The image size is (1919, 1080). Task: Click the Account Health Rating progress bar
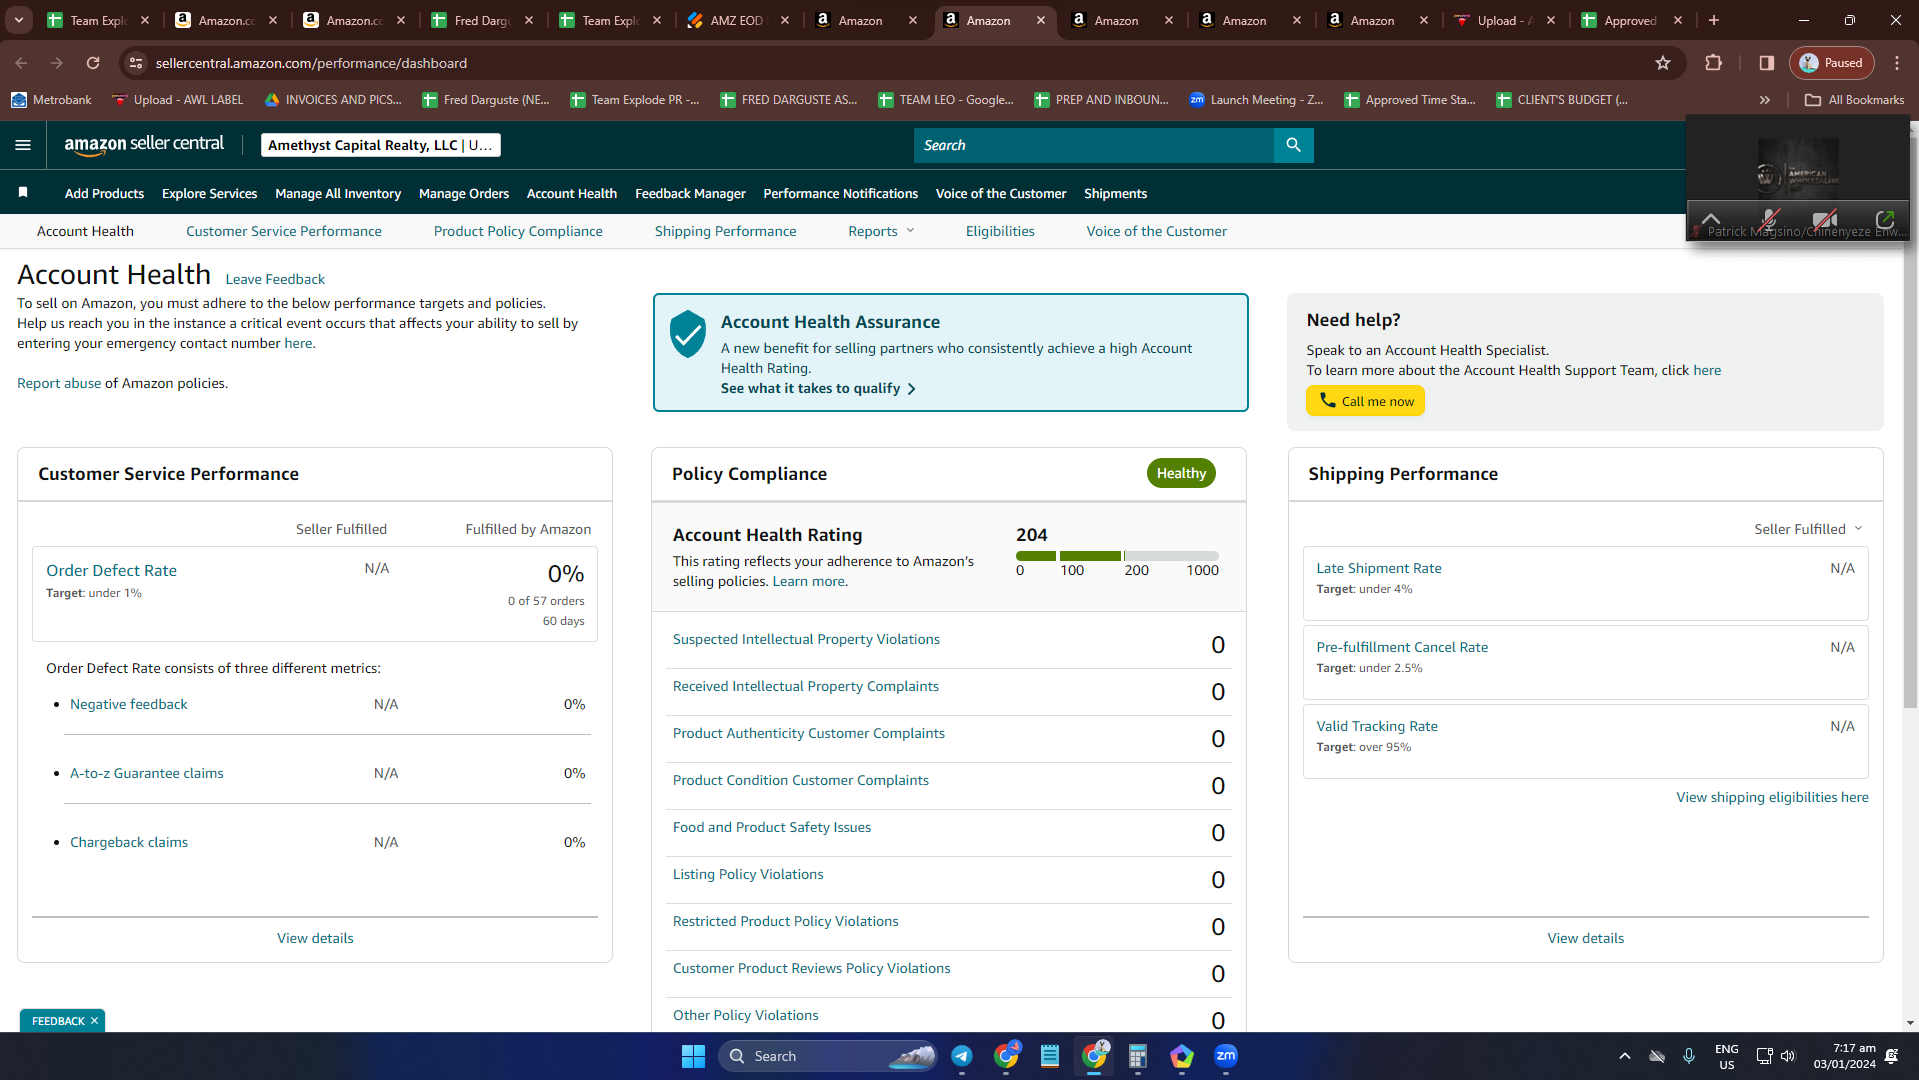(1117, 556)
